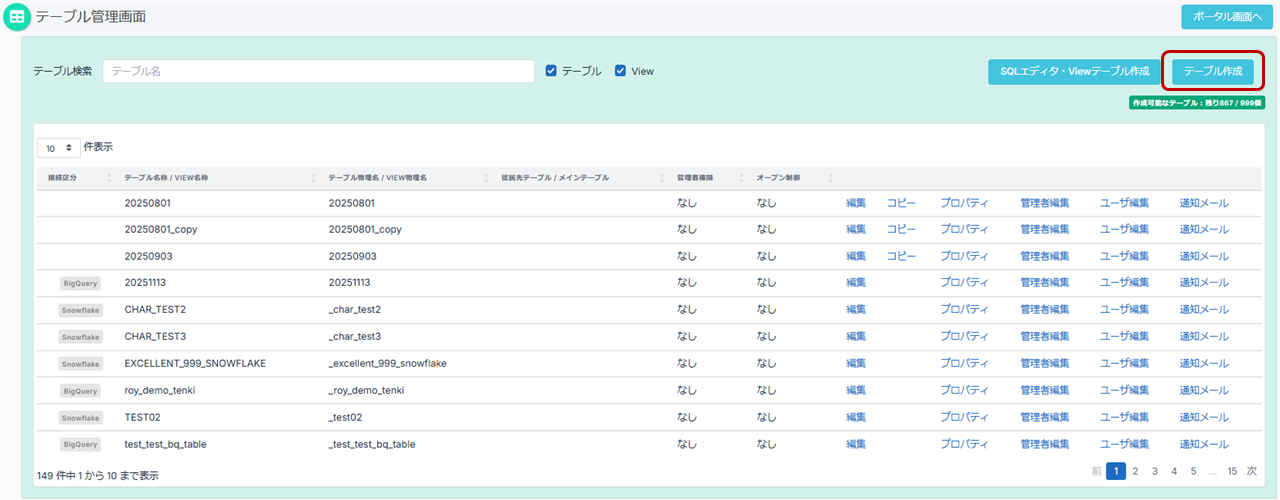Open プロパティ for the 20250801_copy table
The width and height of the screenshot is (1280, 500).
coord(964,229)
